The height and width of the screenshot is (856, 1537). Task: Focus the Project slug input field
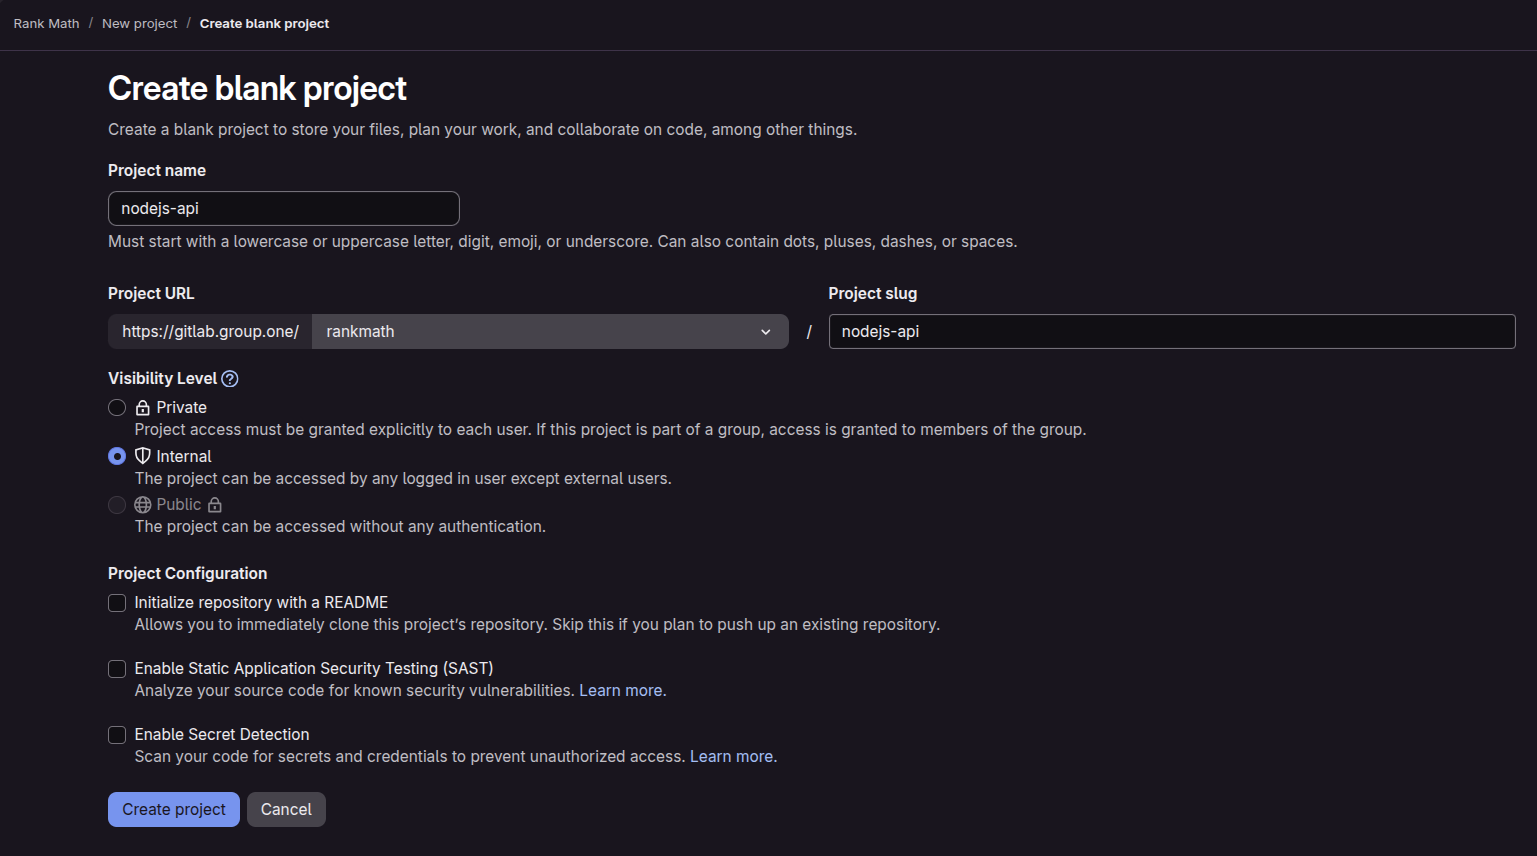pyautogui.click(x=1172, y=332)
